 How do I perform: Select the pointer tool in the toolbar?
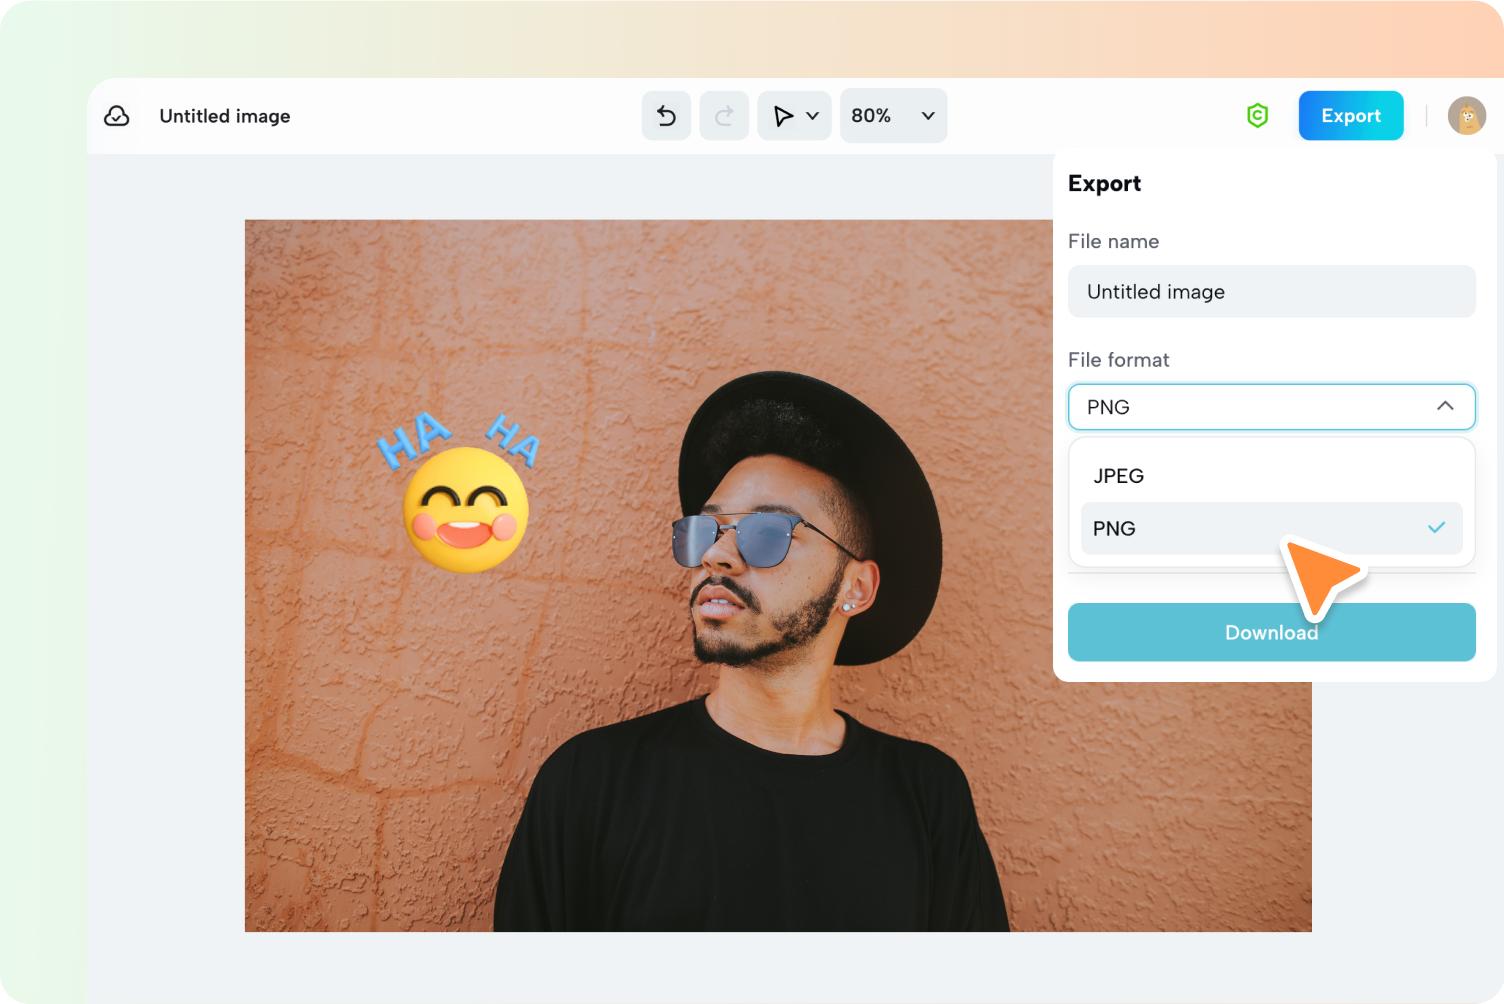784,115
